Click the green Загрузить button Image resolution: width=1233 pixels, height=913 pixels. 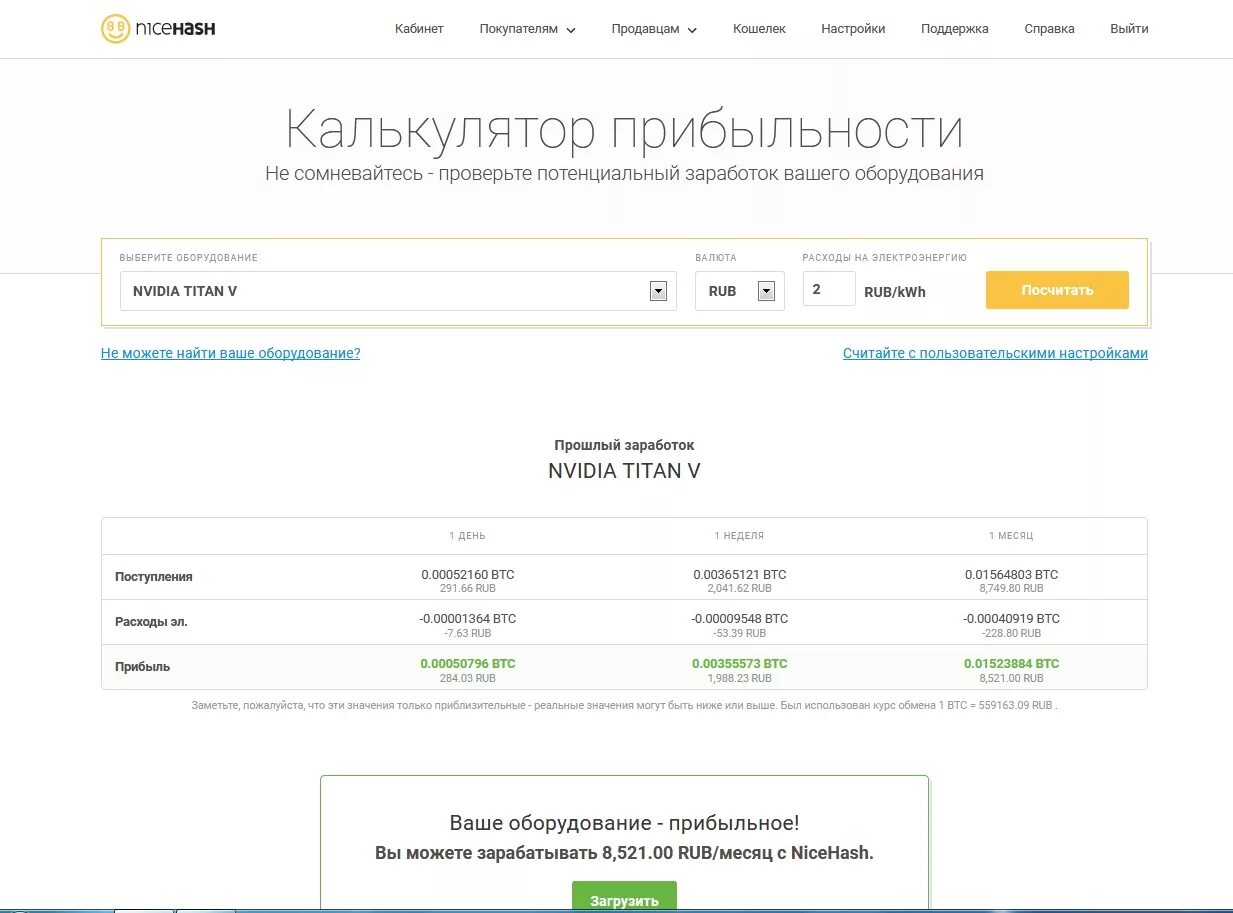tap(624, 897)
